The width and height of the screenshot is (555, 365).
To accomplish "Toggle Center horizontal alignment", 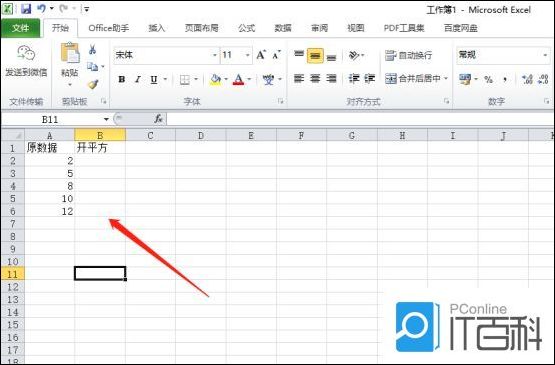I will pyautogui.click(x=315, y=78).
